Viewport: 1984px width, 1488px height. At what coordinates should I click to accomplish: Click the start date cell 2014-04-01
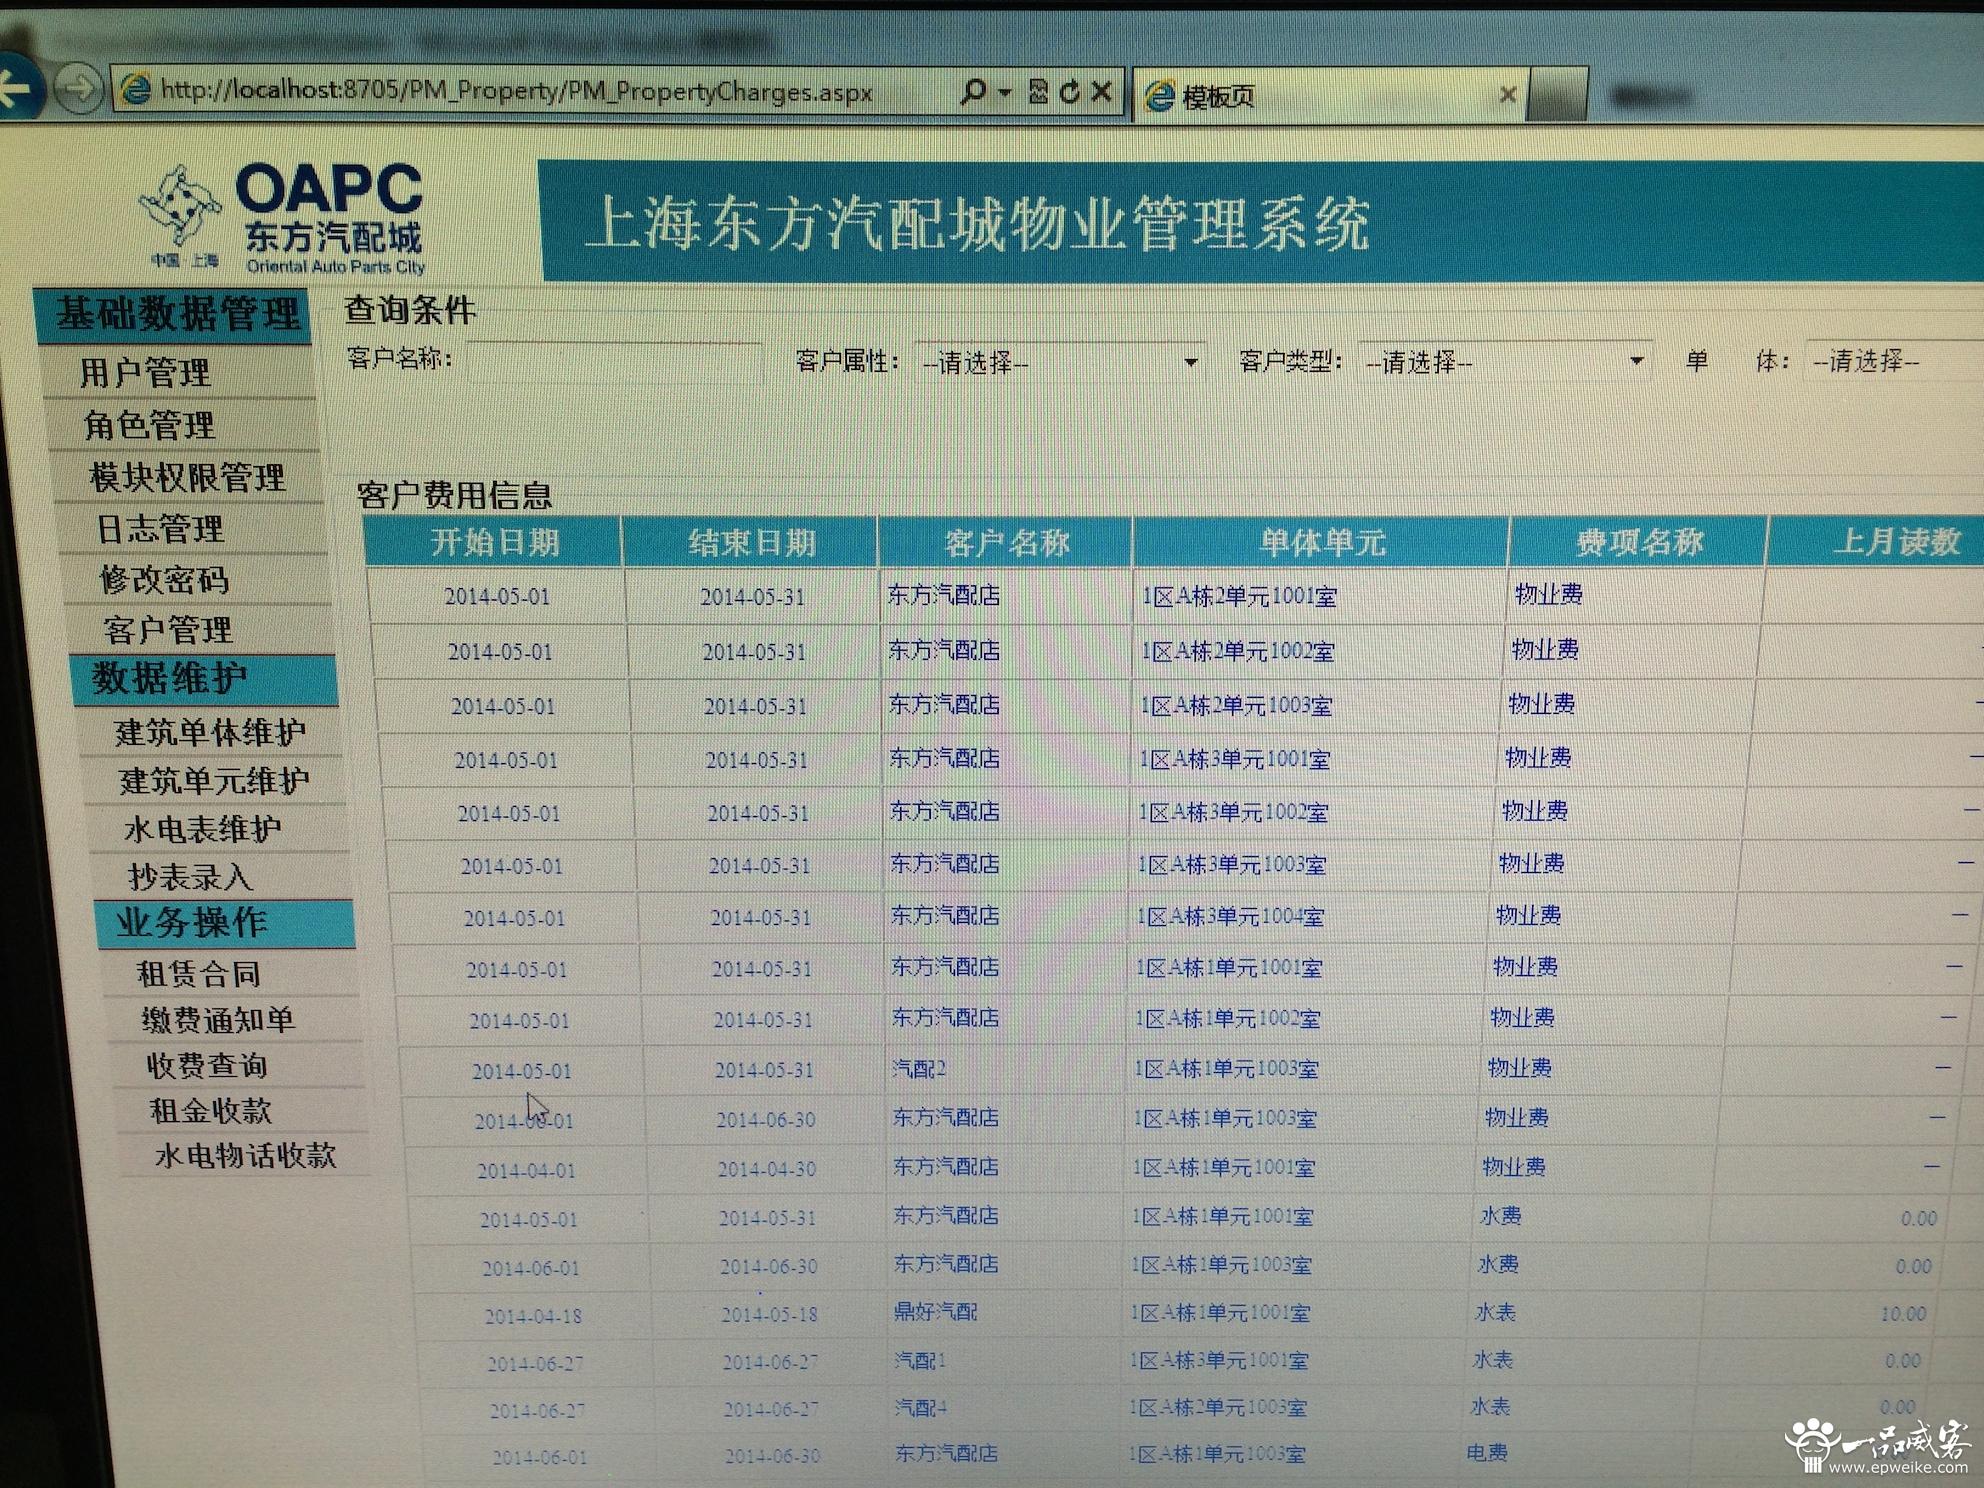(x=526, y=1170)
